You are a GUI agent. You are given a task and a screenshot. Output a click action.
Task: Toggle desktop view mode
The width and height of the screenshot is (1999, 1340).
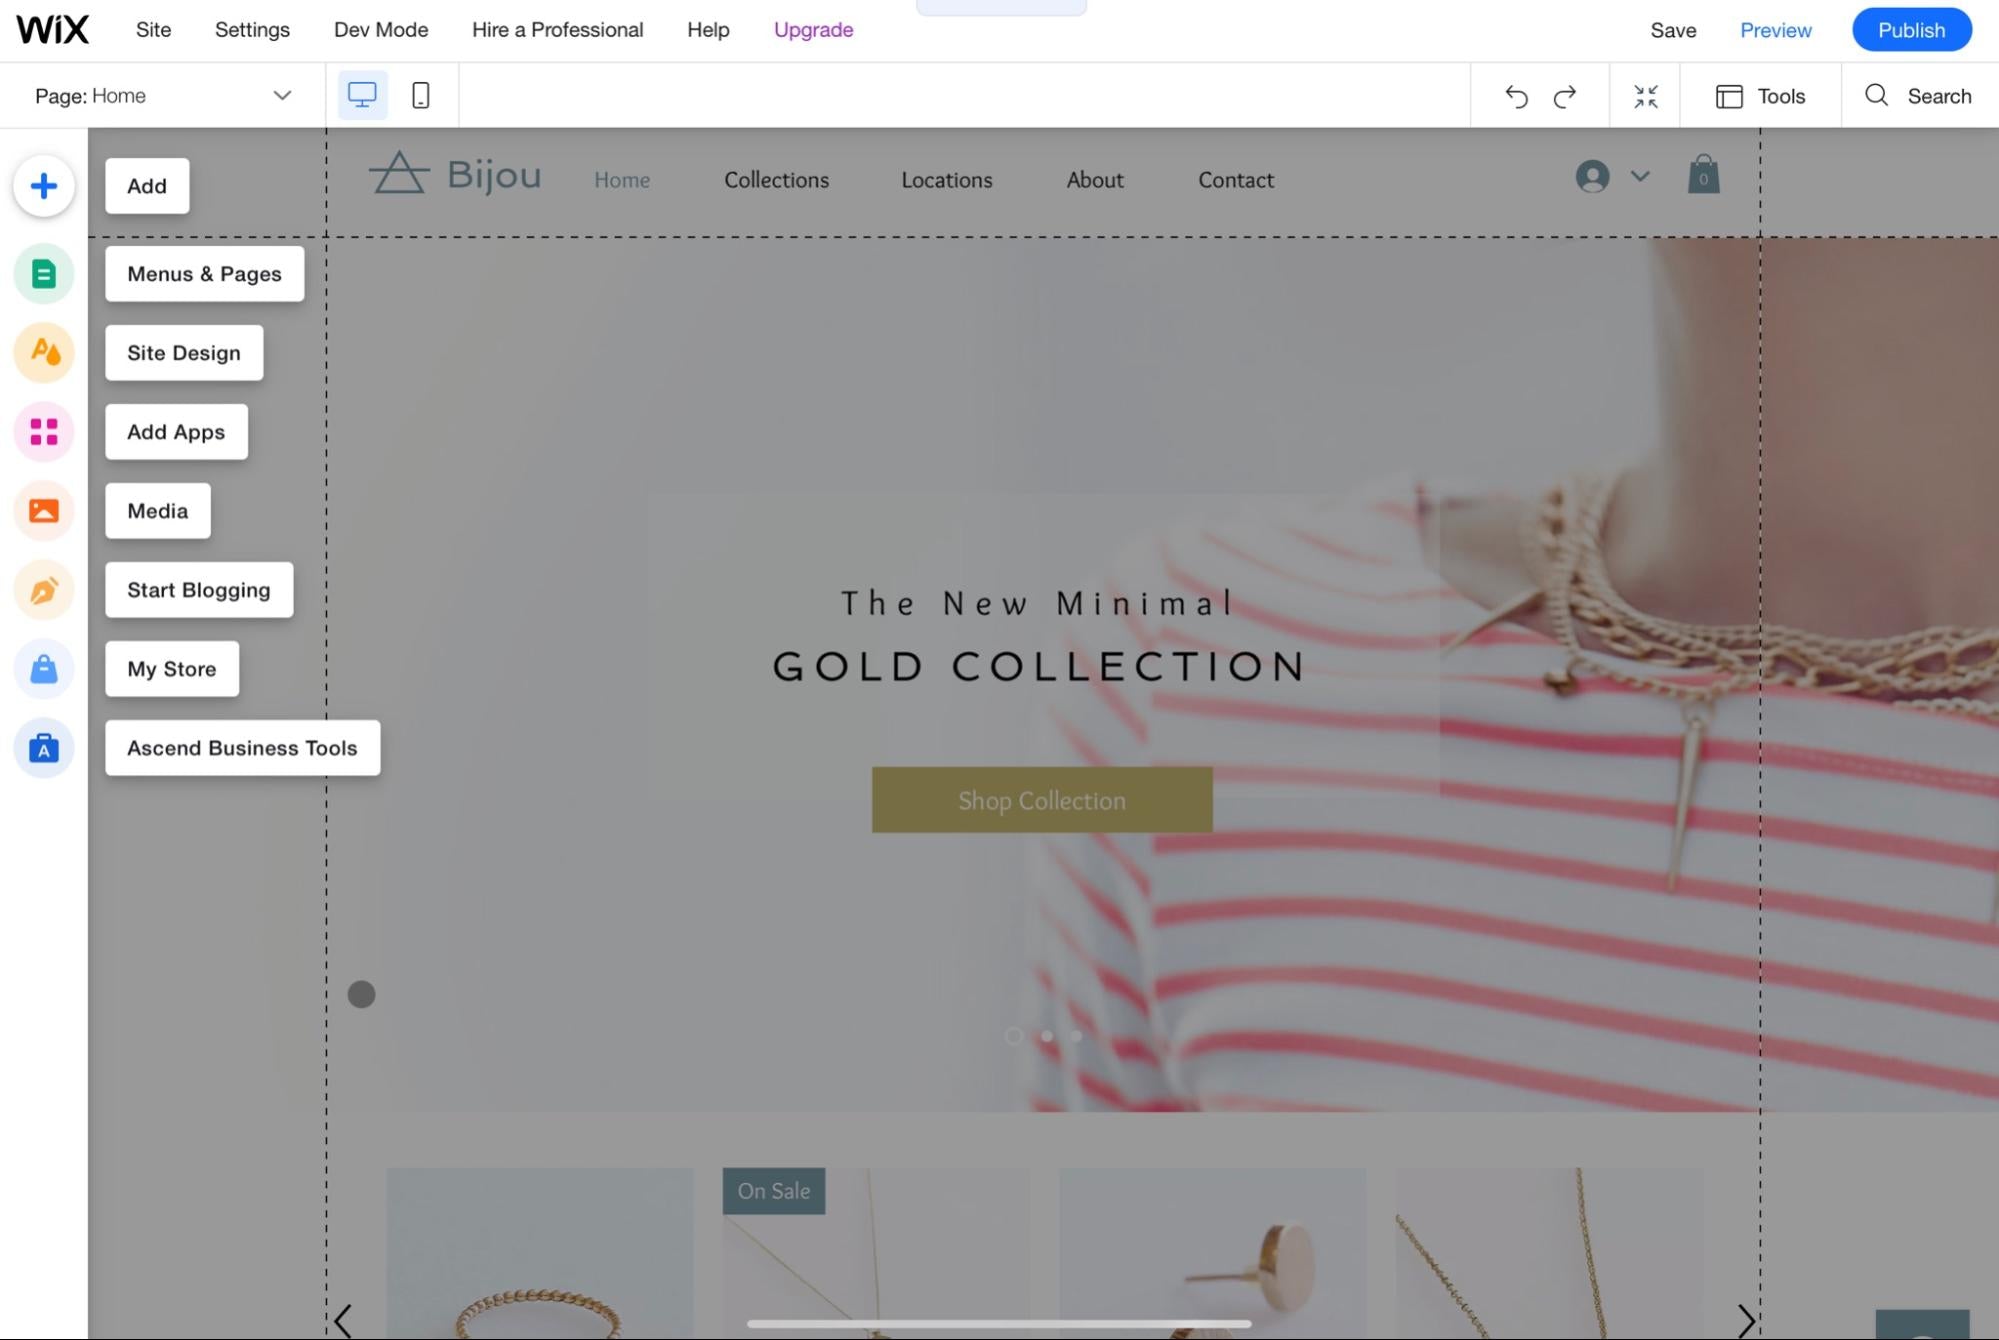click(363, 94)
